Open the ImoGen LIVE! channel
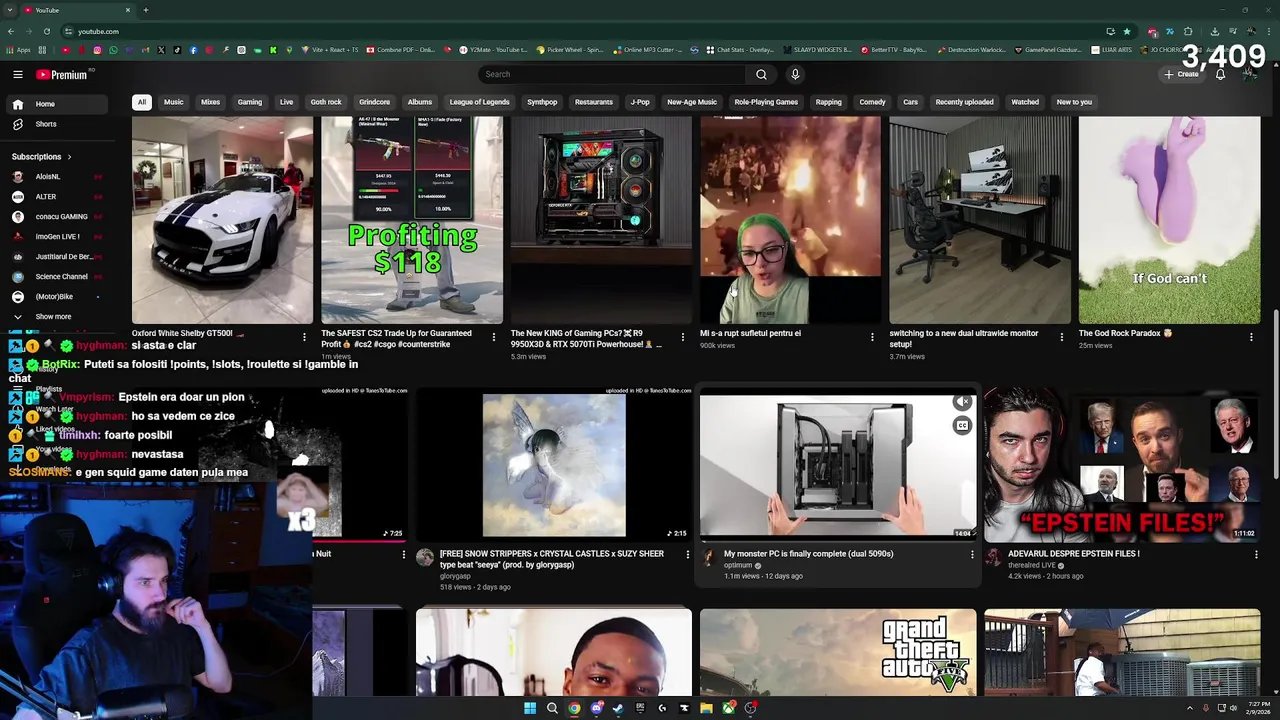 pos(57,237)
